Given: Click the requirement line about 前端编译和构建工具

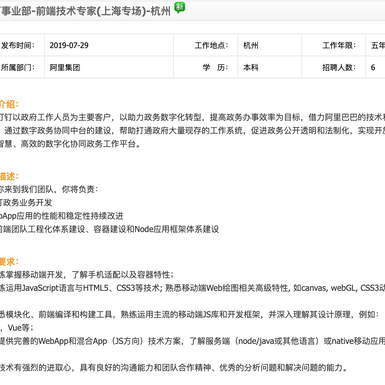Looking at the screenshot, I should coord(189,315).
